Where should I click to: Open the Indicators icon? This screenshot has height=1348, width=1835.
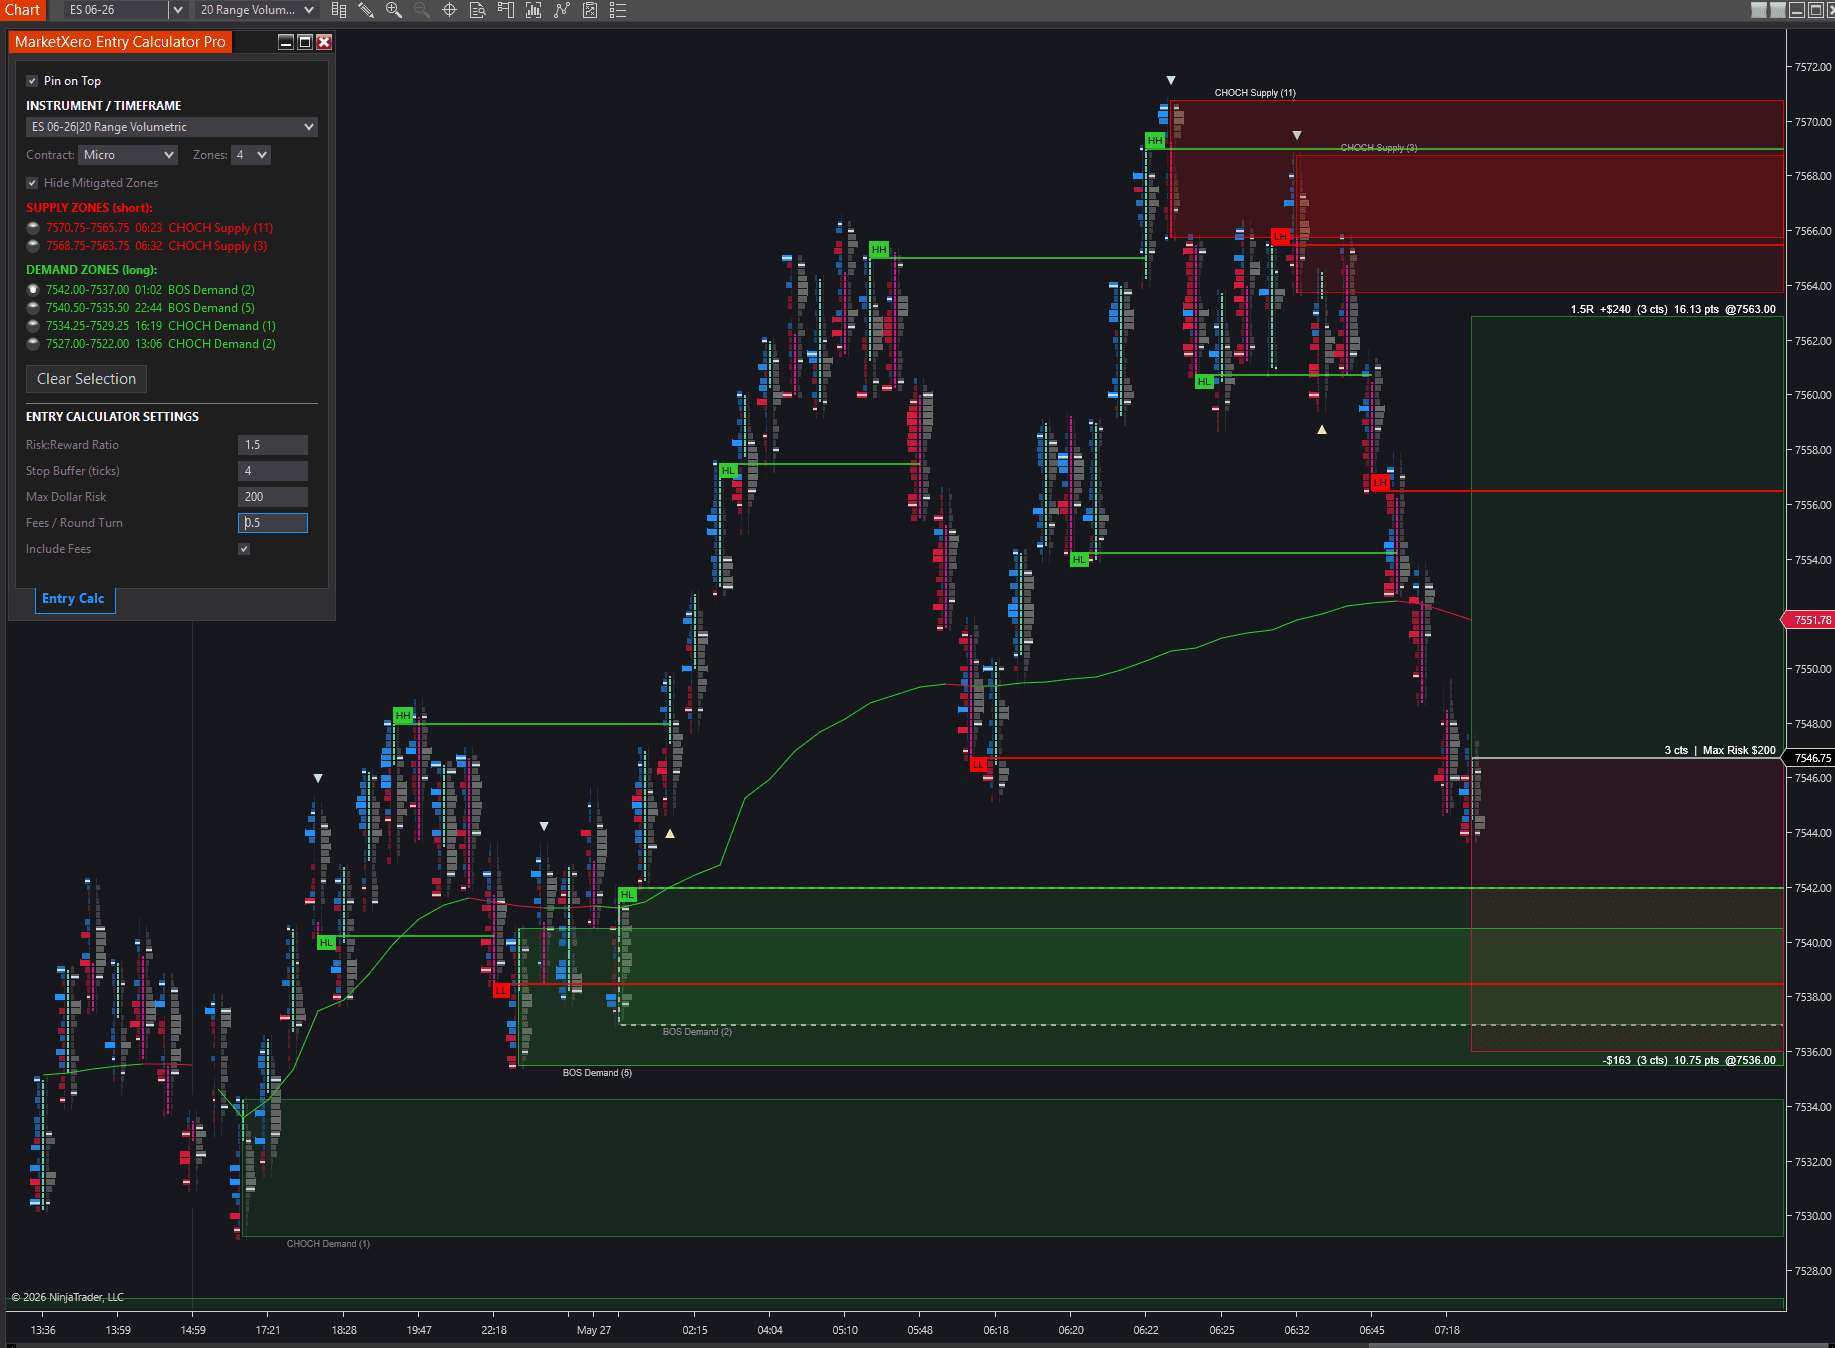(534, 10)
